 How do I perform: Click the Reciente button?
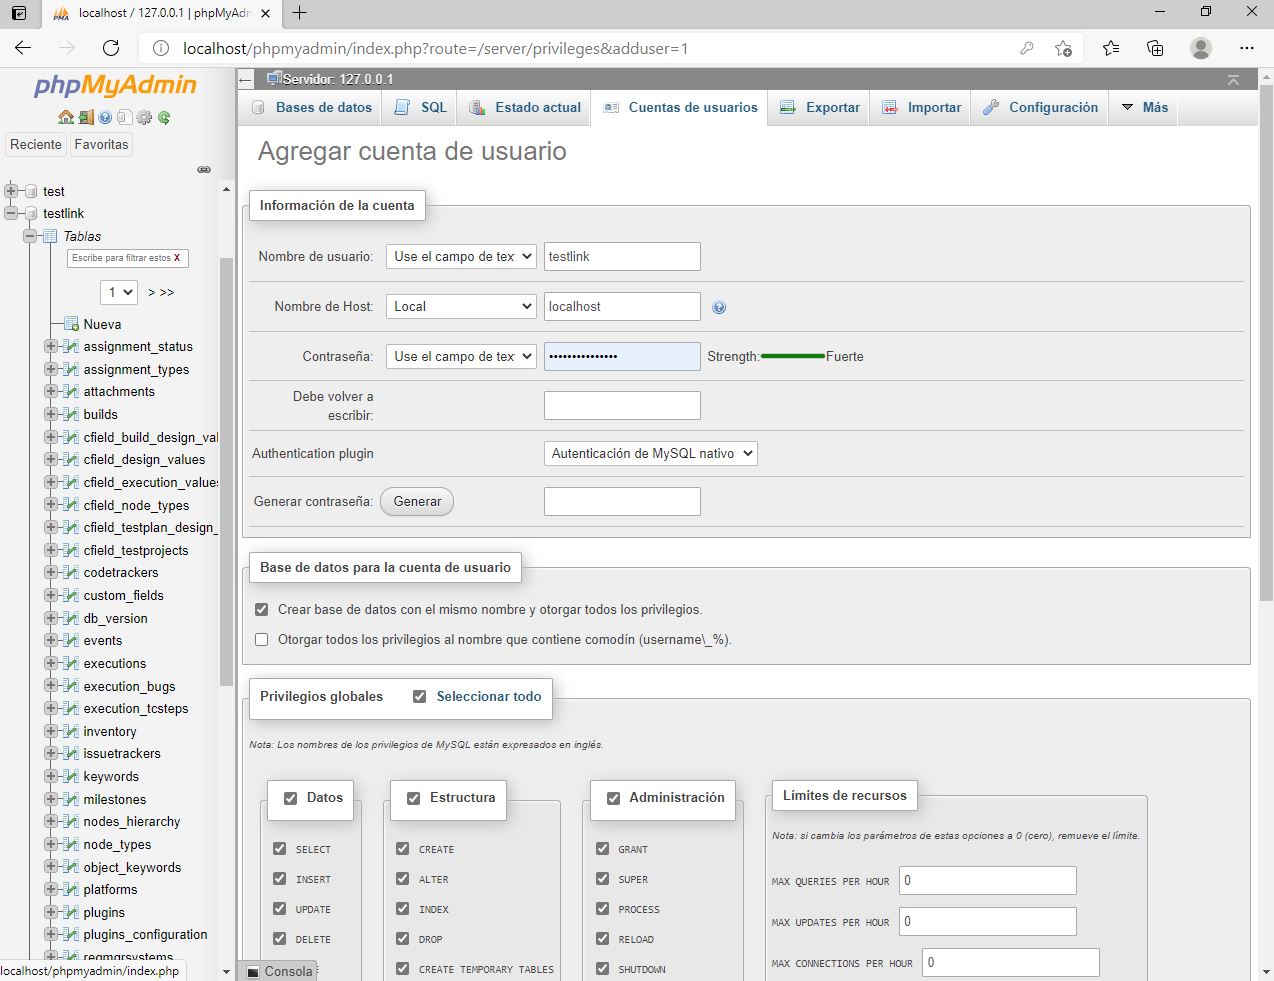36,144
